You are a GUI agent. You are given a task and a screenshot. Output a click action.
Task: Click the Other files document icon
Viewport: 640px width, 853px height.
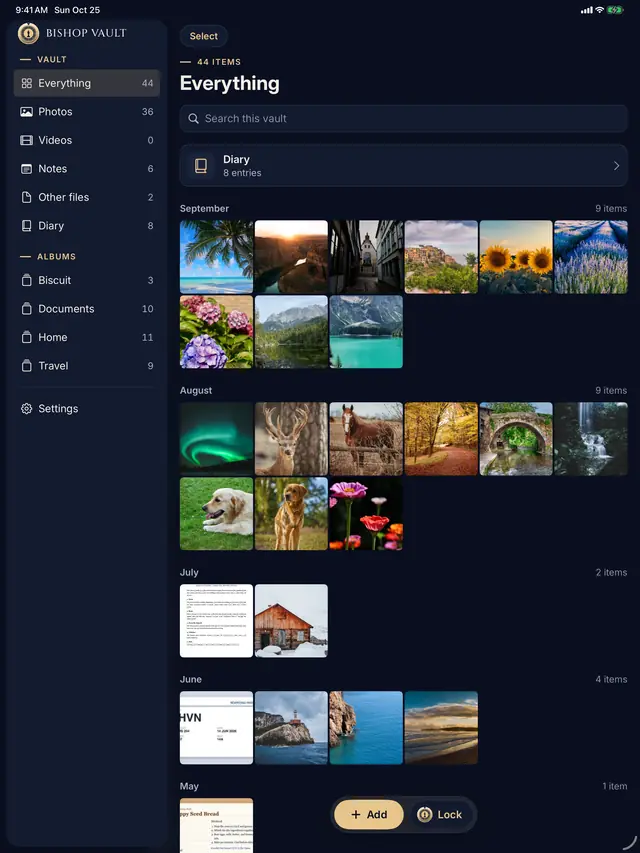click(x=26, y=197)
